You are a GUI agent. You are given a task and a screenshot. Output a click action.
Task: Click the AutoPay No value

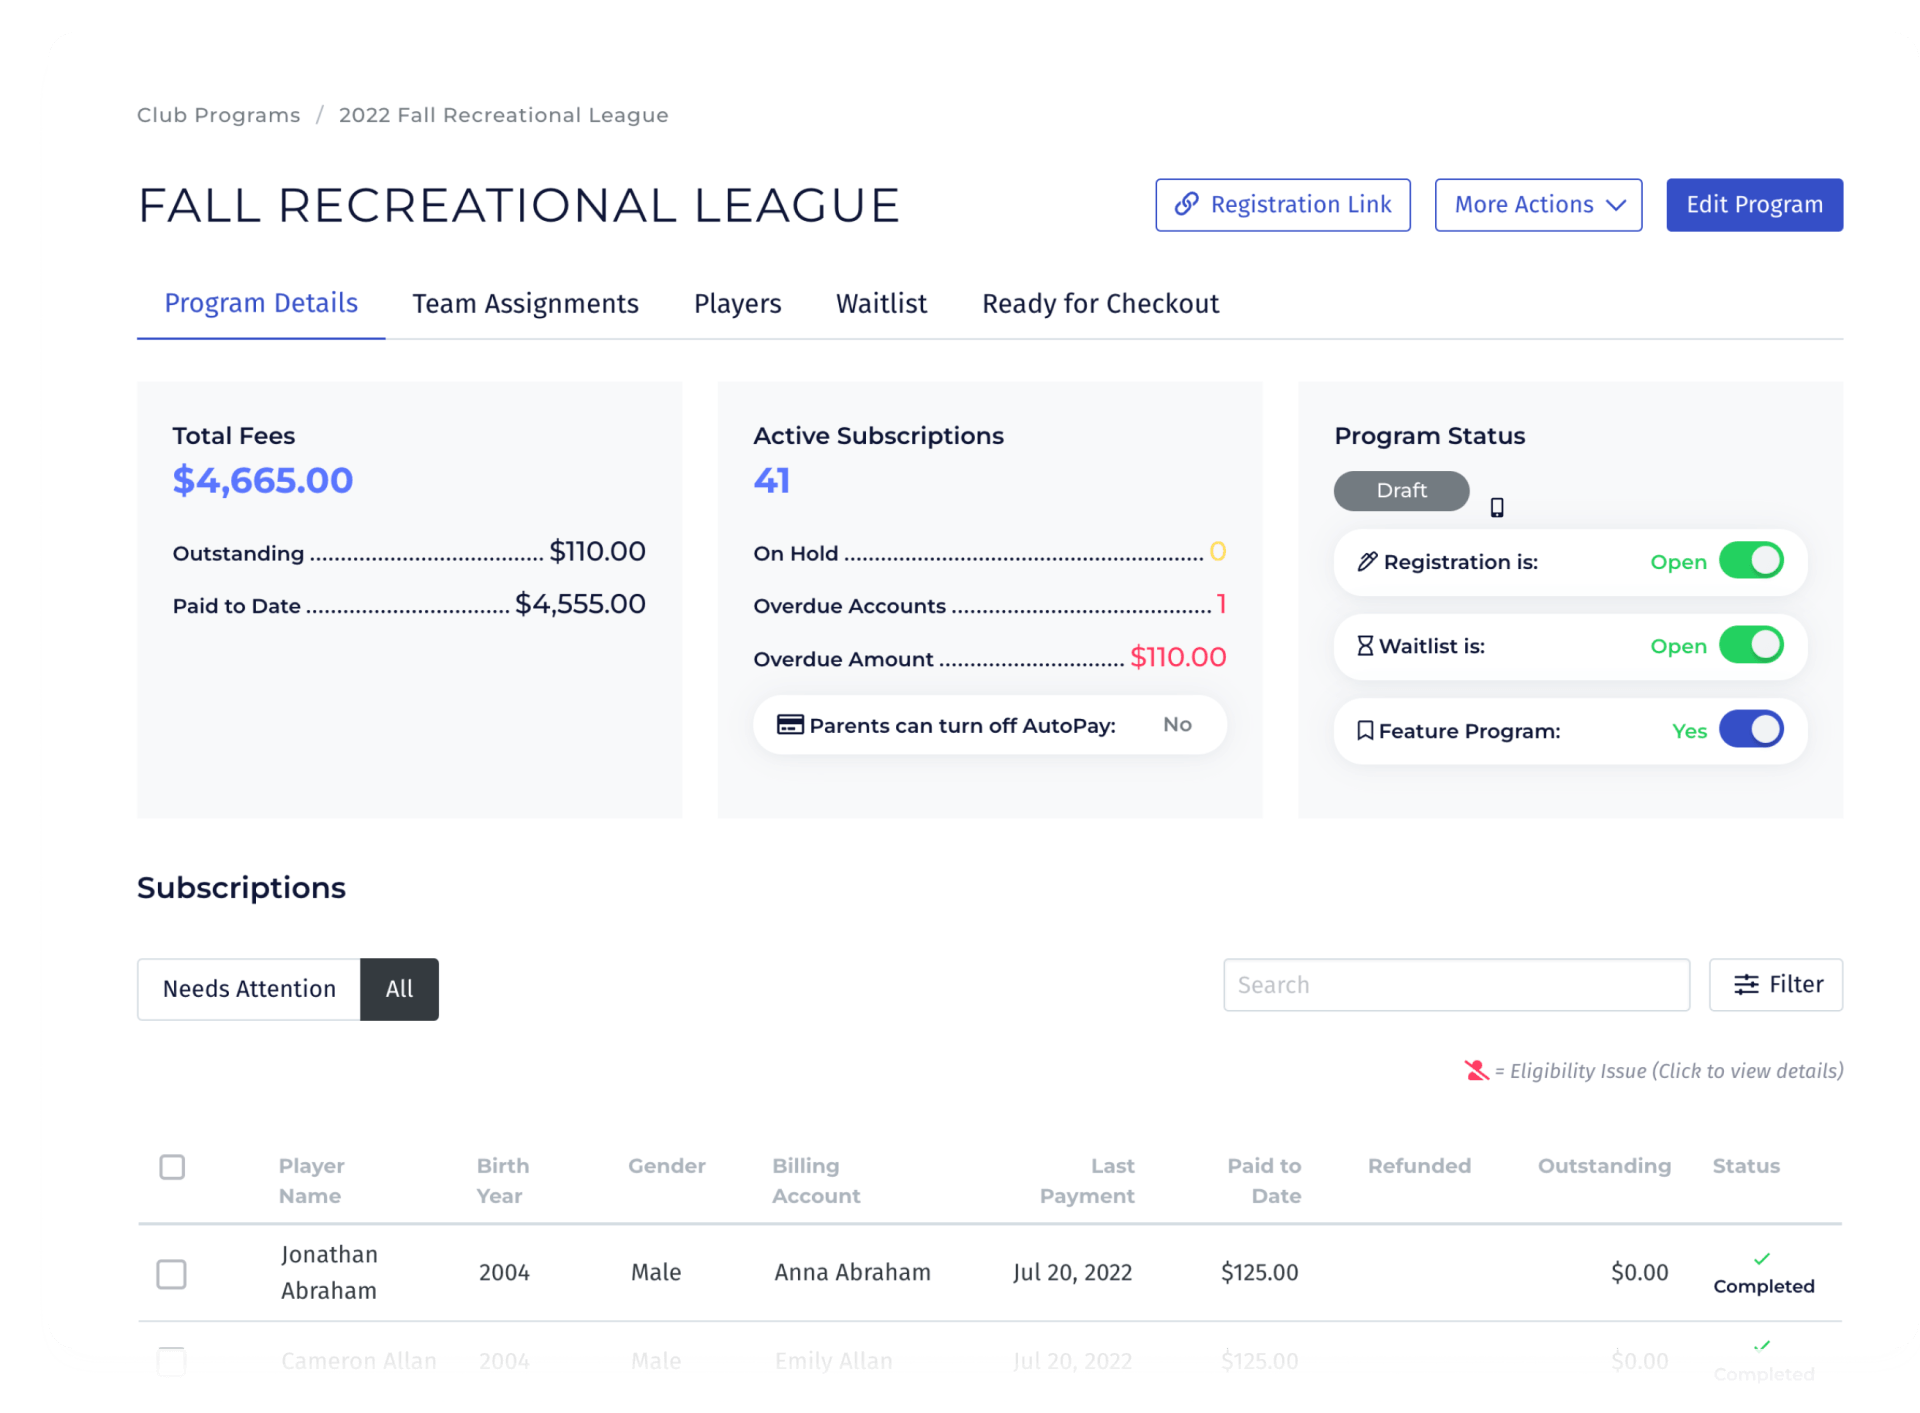coord(1177,725)
